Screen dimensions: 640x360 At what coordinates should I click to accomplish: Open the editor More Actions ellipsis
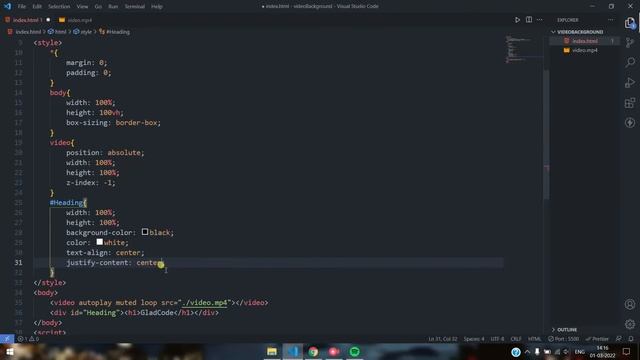pos(540,20)
